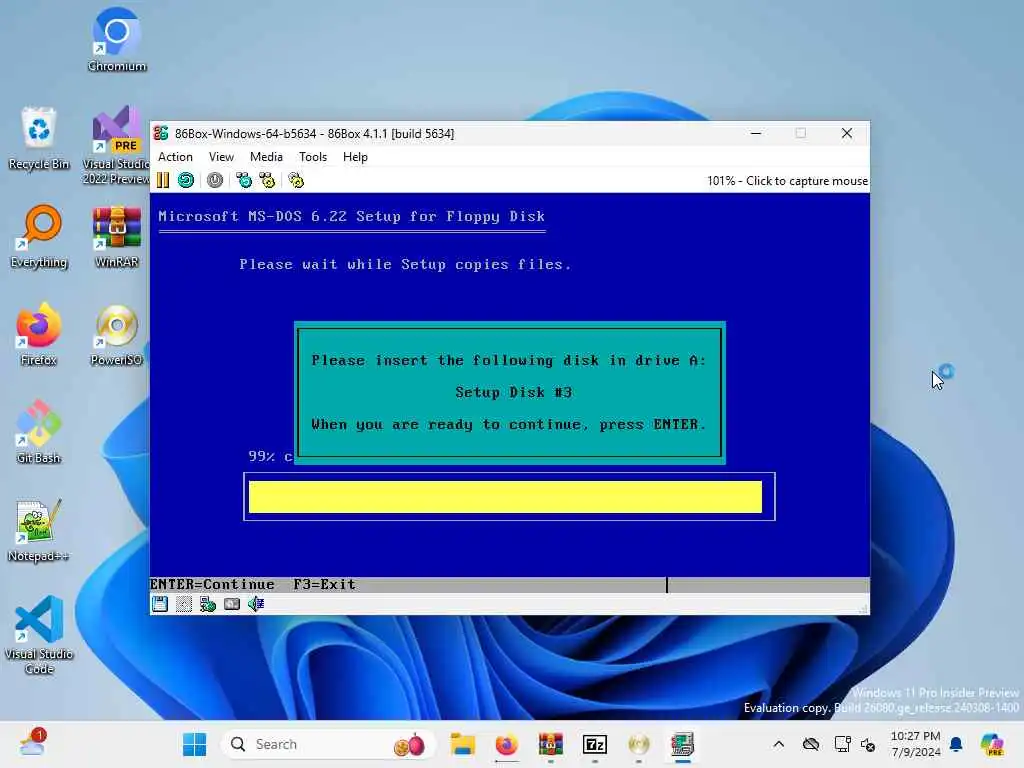Click the 86Box app icon in the title bar
This screenshot has width=1024, height=768.
click(x=161, y=133)
